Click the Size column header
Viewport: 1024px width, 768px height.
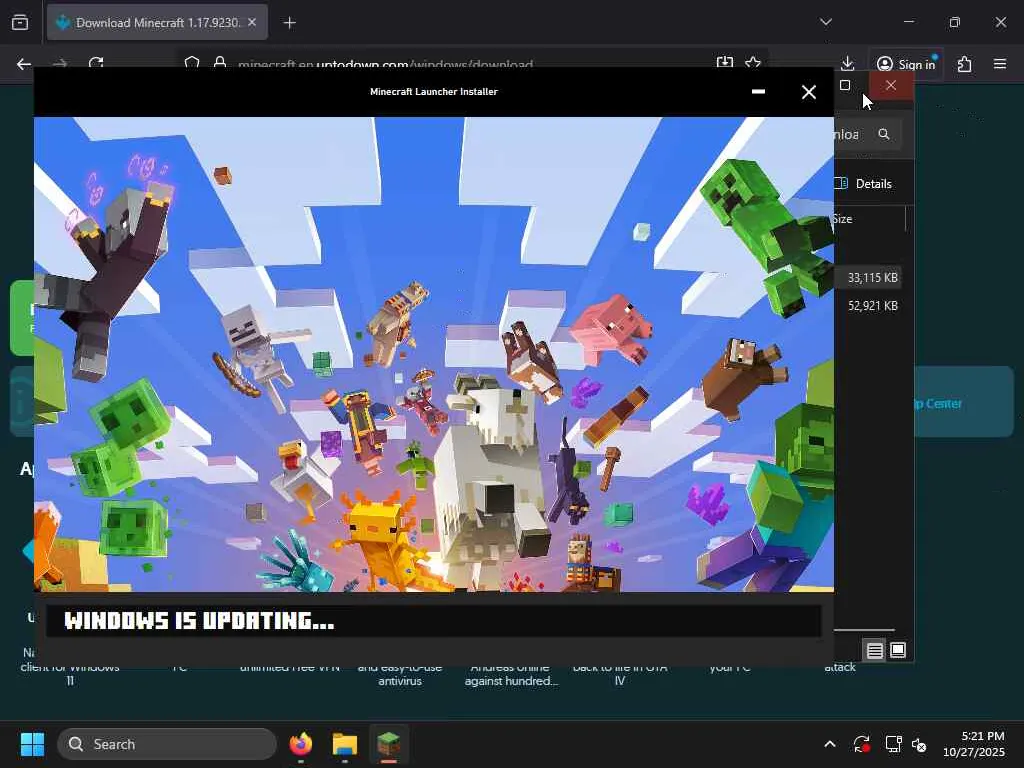842,219
